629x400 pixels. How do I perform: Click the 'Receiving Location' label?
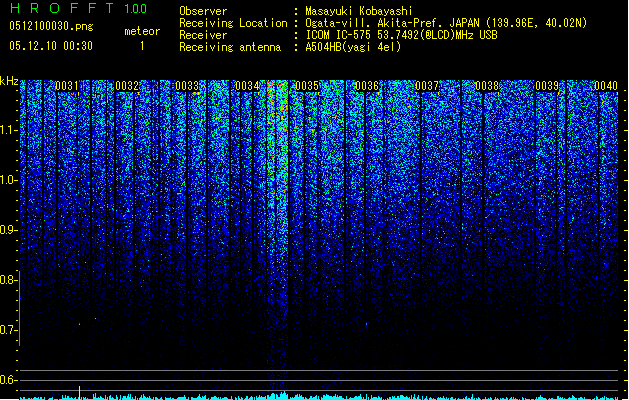[233, 23]
